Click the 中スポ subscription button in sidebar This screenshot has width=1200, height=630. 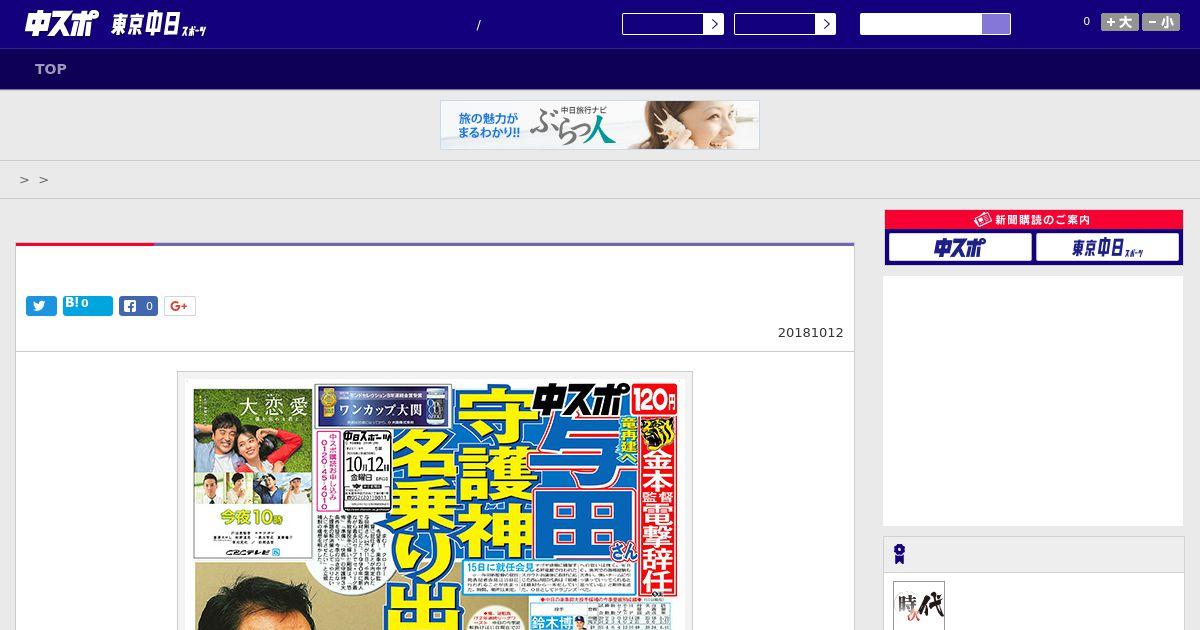[960, 247]
